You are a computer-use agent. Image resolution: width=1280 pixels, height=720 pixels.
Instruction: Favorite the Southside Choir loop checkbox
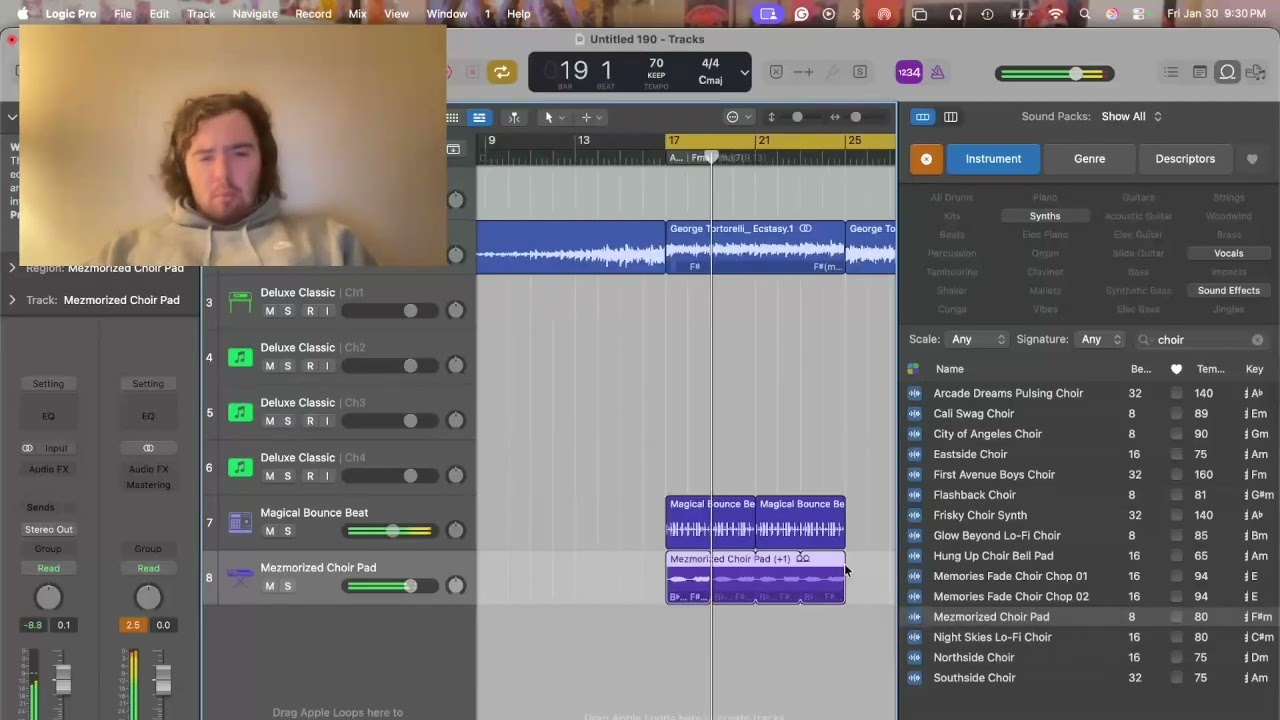[x=1176, y=678]
